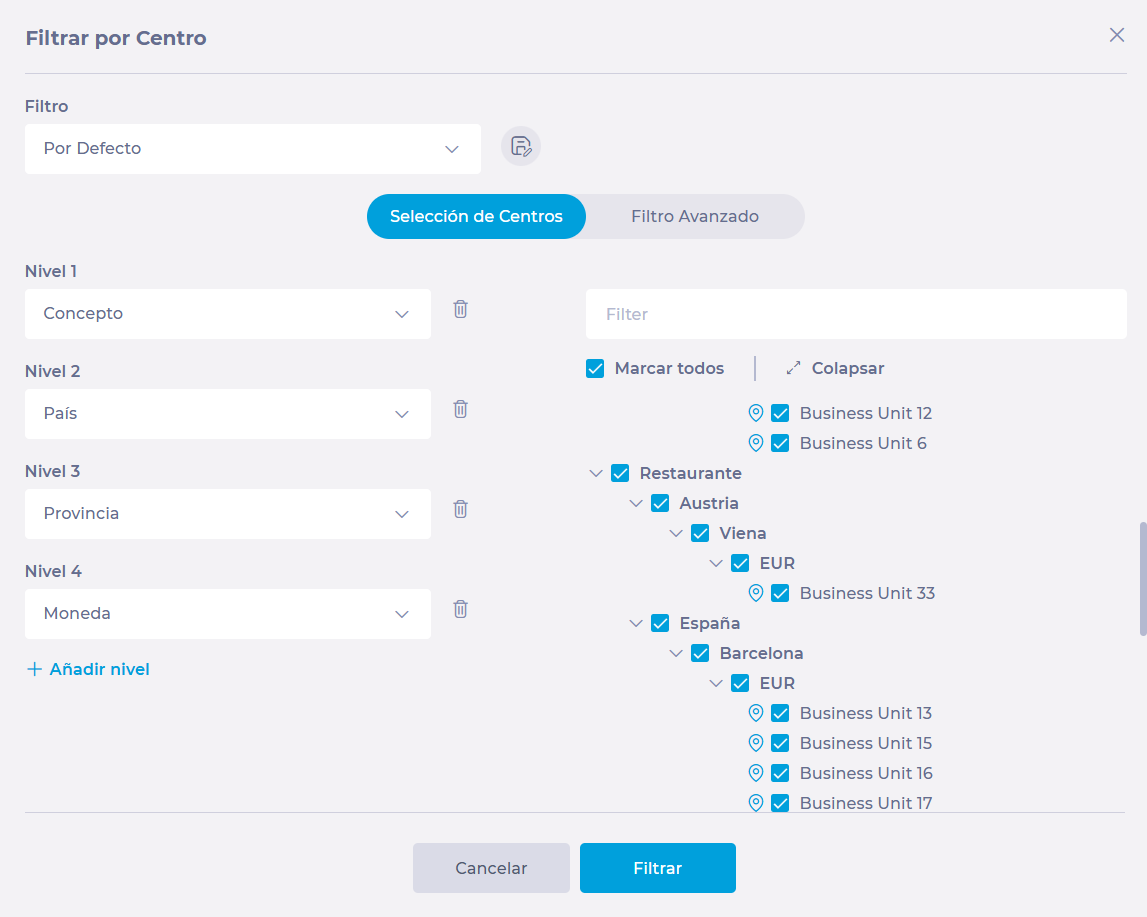The width and height of the screenshot is (1147, 917).
Task: Click location pin icon for Business Unit 12
Action: (756, 413)
